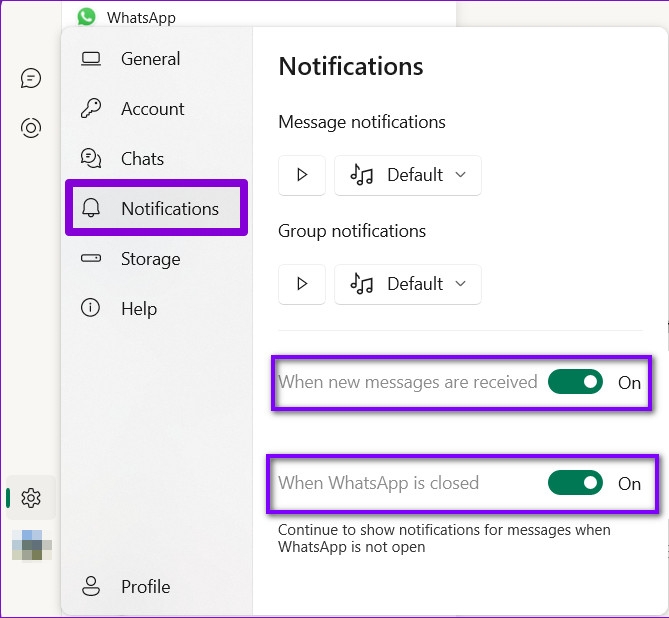Play the group notification sound preview
This screenshot has height=618, width=669.
pos(302,284)
